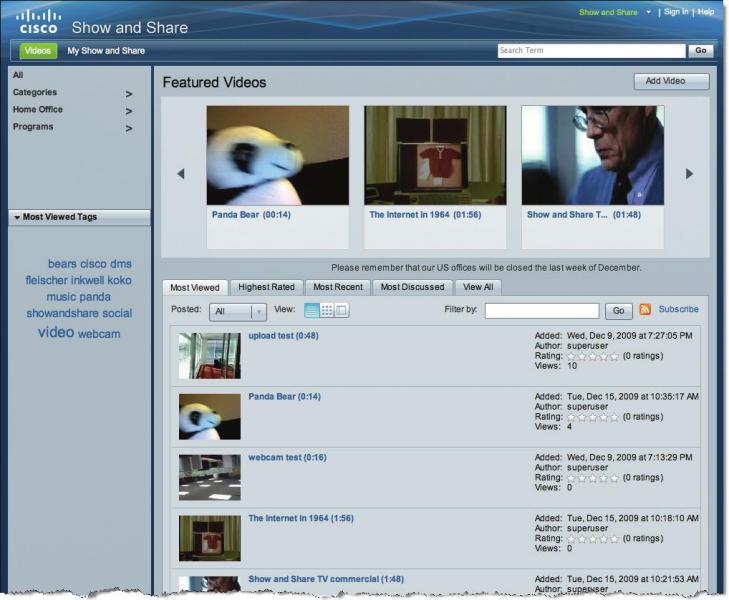
Task: Click the fleischer tag
Action: coord(46,280)
